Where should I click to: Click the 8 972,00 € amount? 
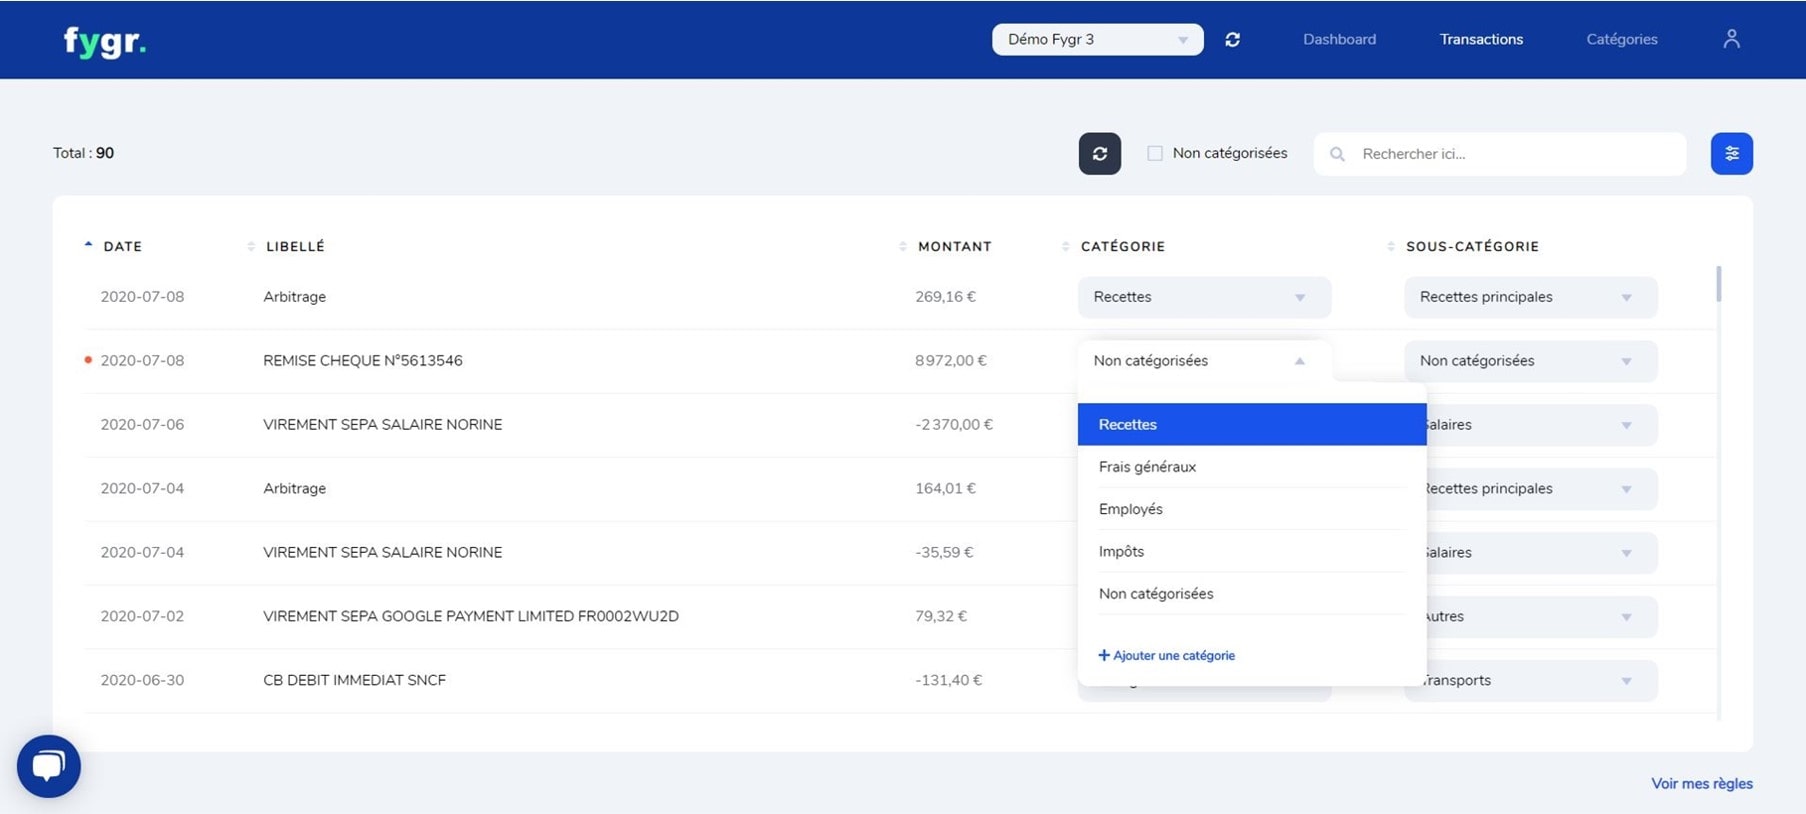click(950, 361)
